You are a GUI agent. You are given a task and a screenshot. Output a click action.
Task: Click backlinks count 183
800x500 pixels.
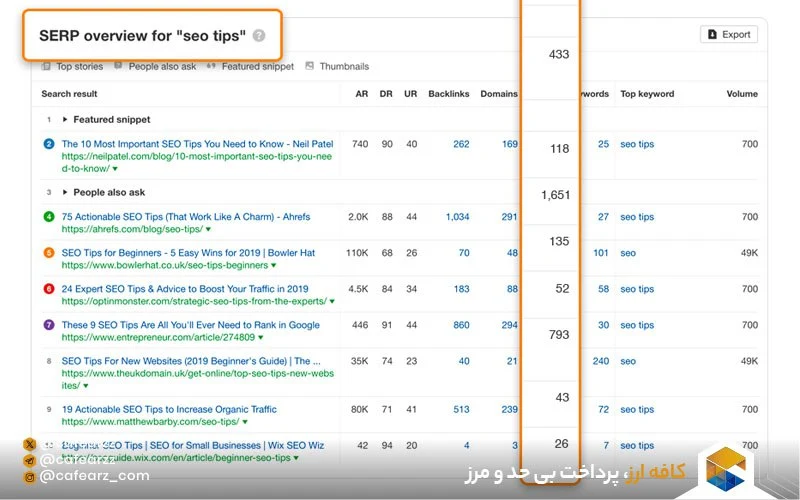click(x=461, y=289)
